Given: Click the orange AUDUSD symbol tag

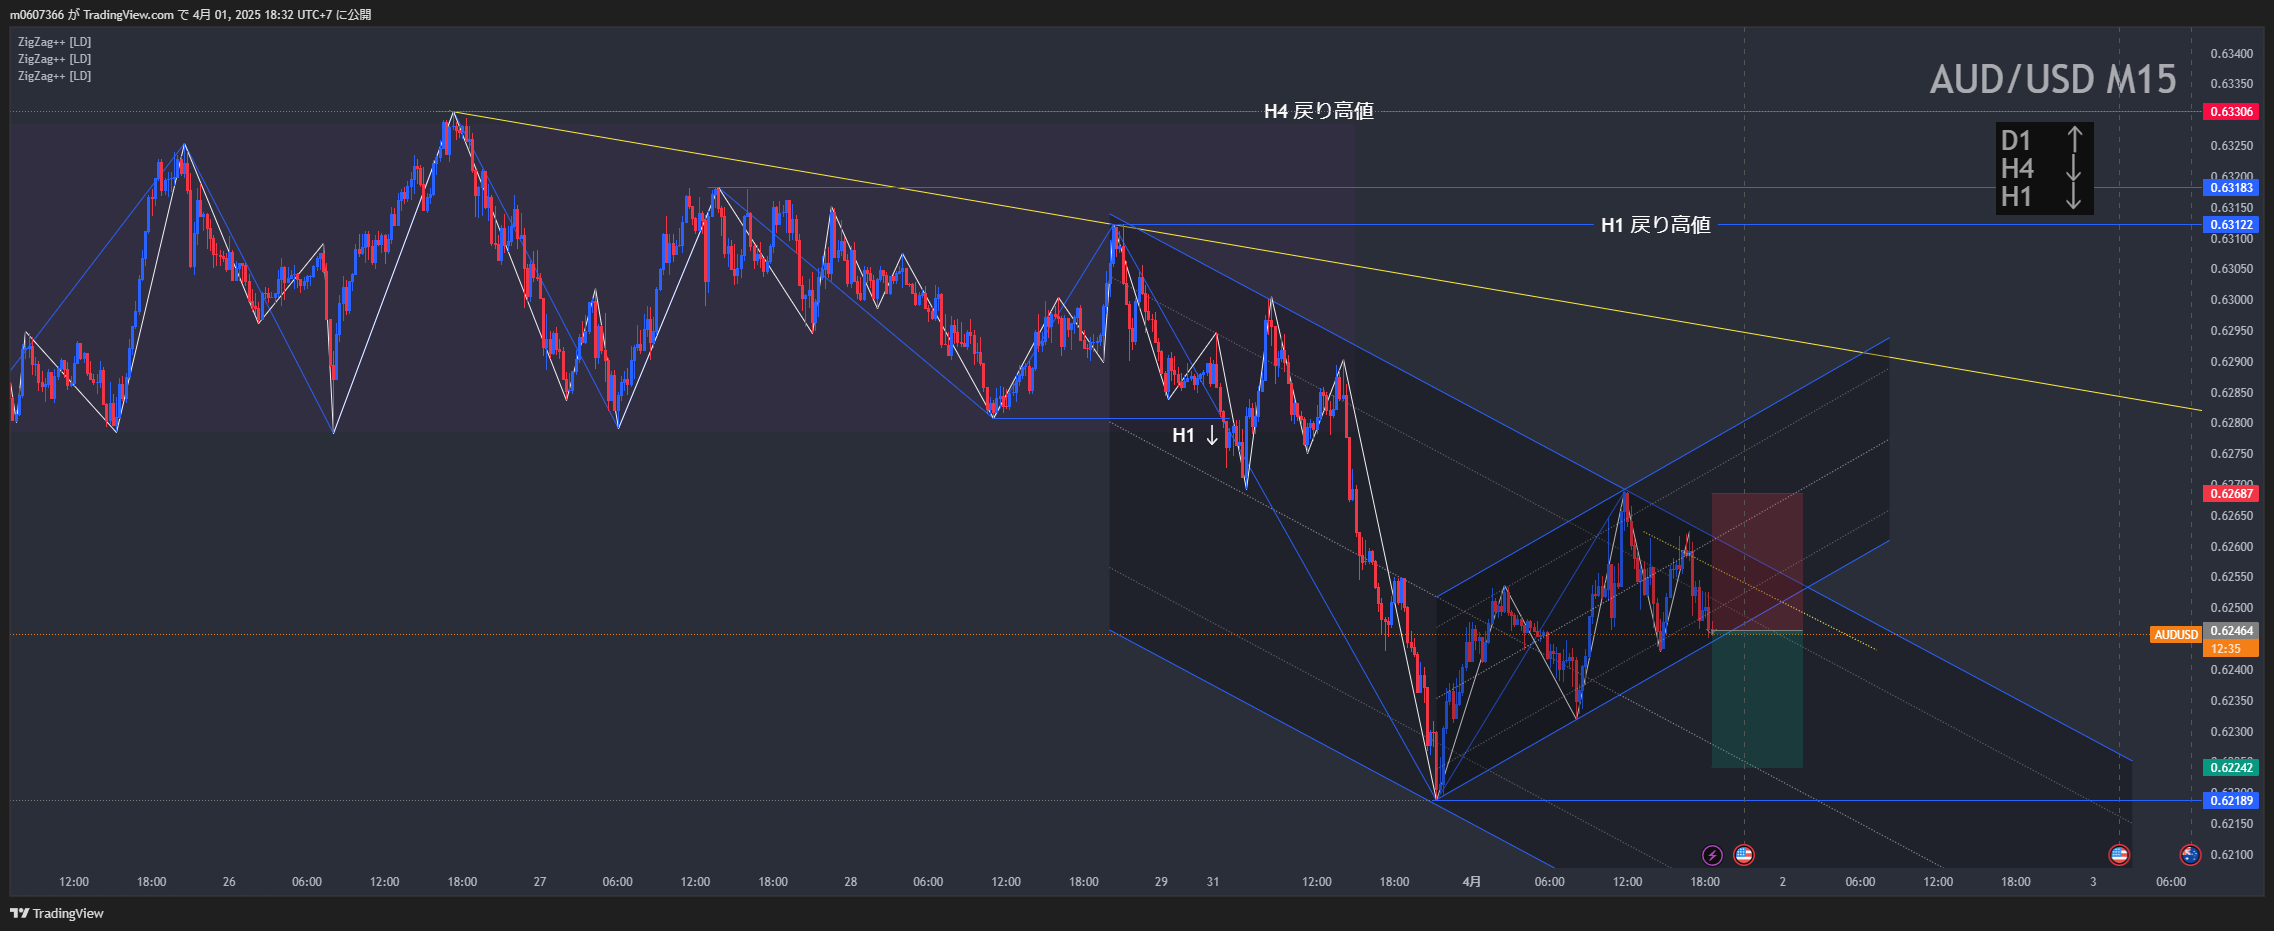Looking at the screenshot, I should pos(2176,635).
